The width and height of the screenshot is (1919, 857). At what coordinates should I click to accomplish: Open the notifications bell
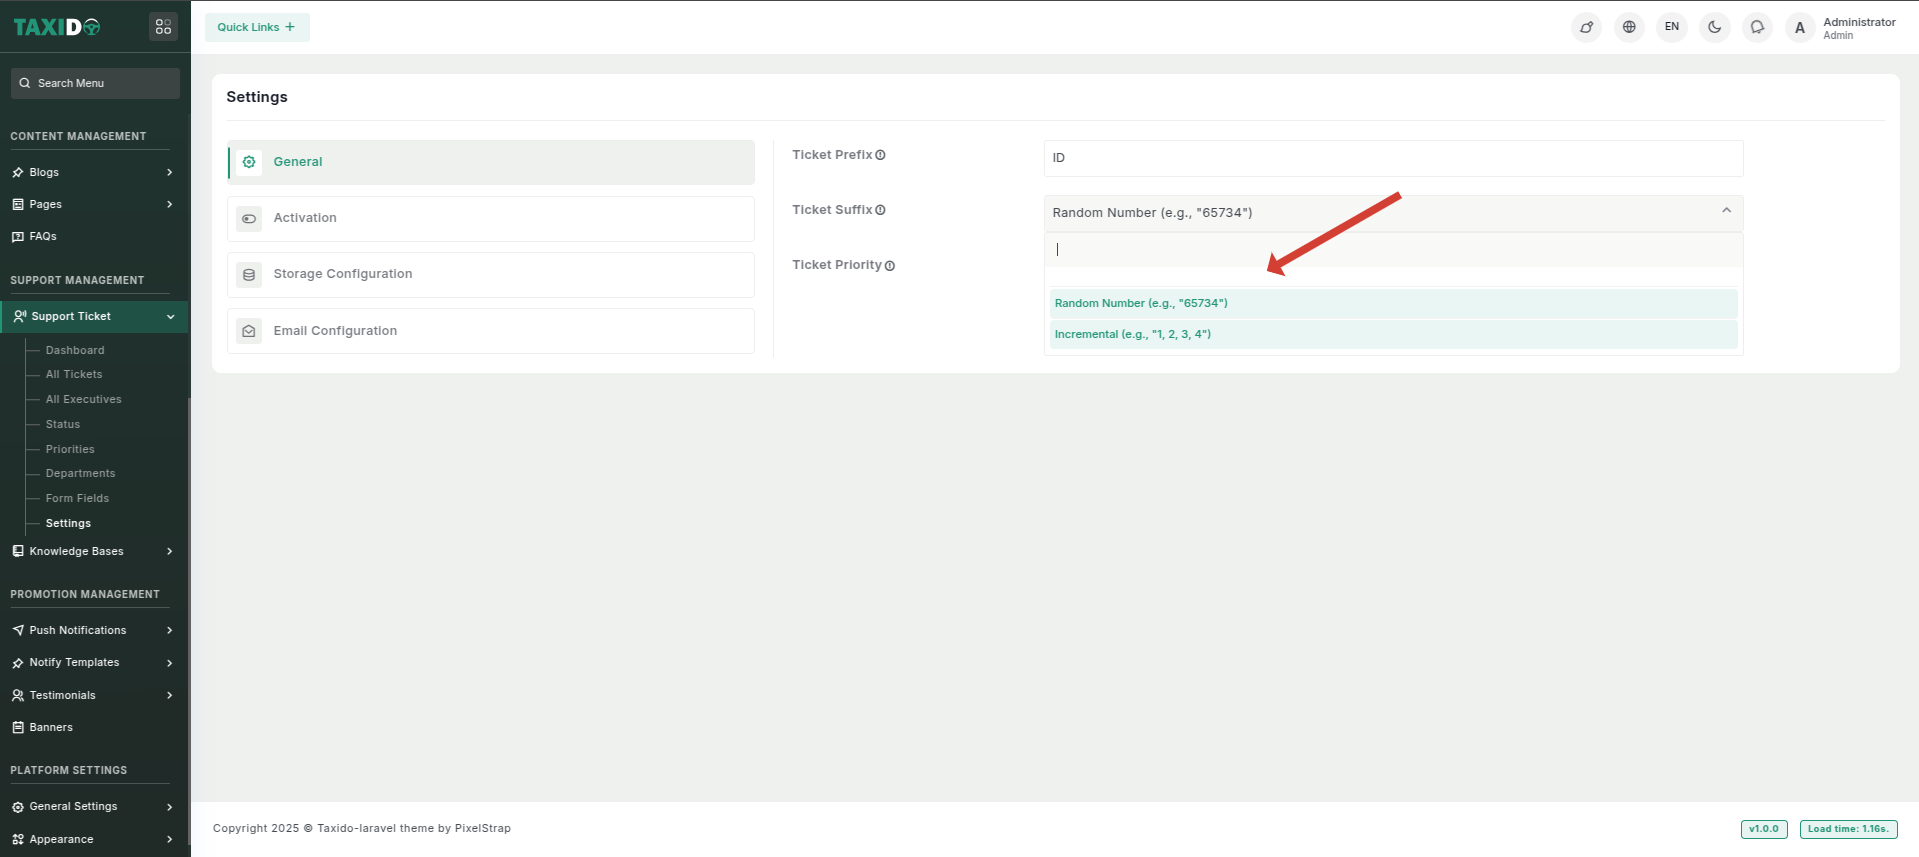tap(1757, 27)
